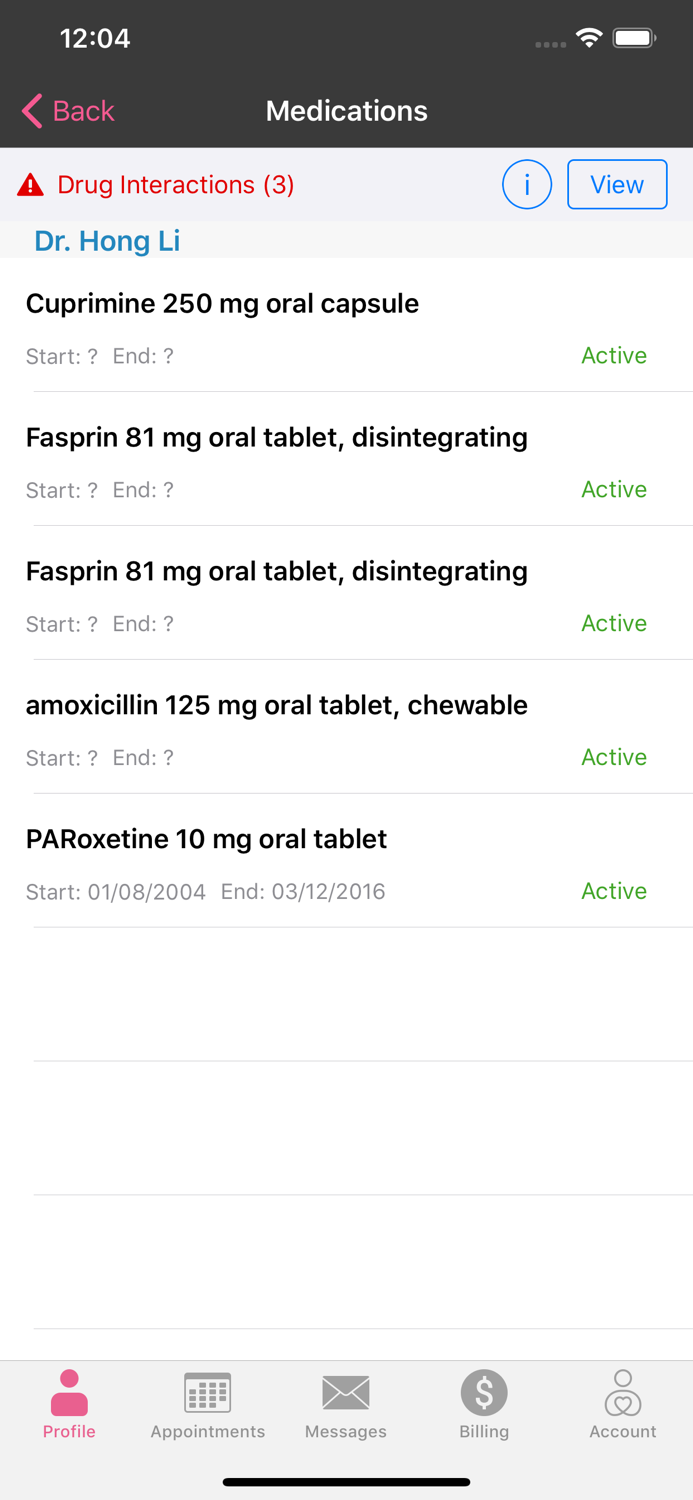Open Cuprimine 250 mg oral capsule entry
This screenshot has width=693, height=1500.
click(222, 304)
